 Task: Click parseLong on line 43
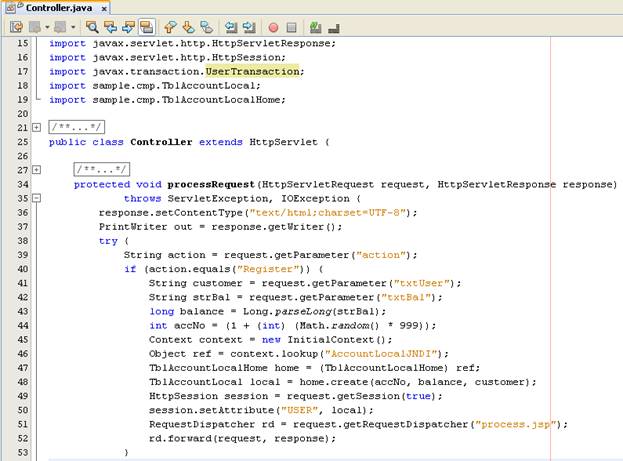304,312
